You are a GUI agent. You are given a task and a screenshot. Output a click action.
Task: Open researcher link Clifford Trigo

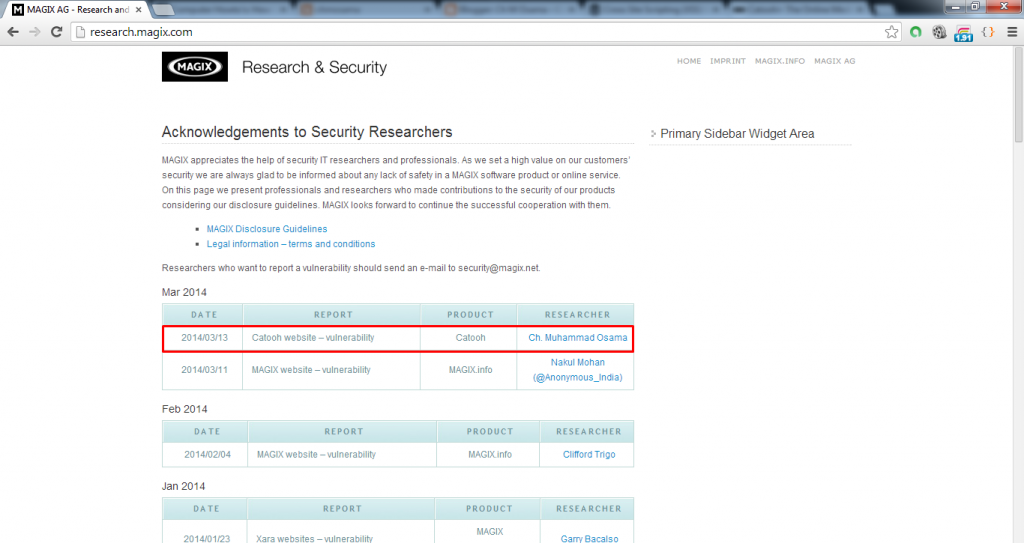(589, 454)
